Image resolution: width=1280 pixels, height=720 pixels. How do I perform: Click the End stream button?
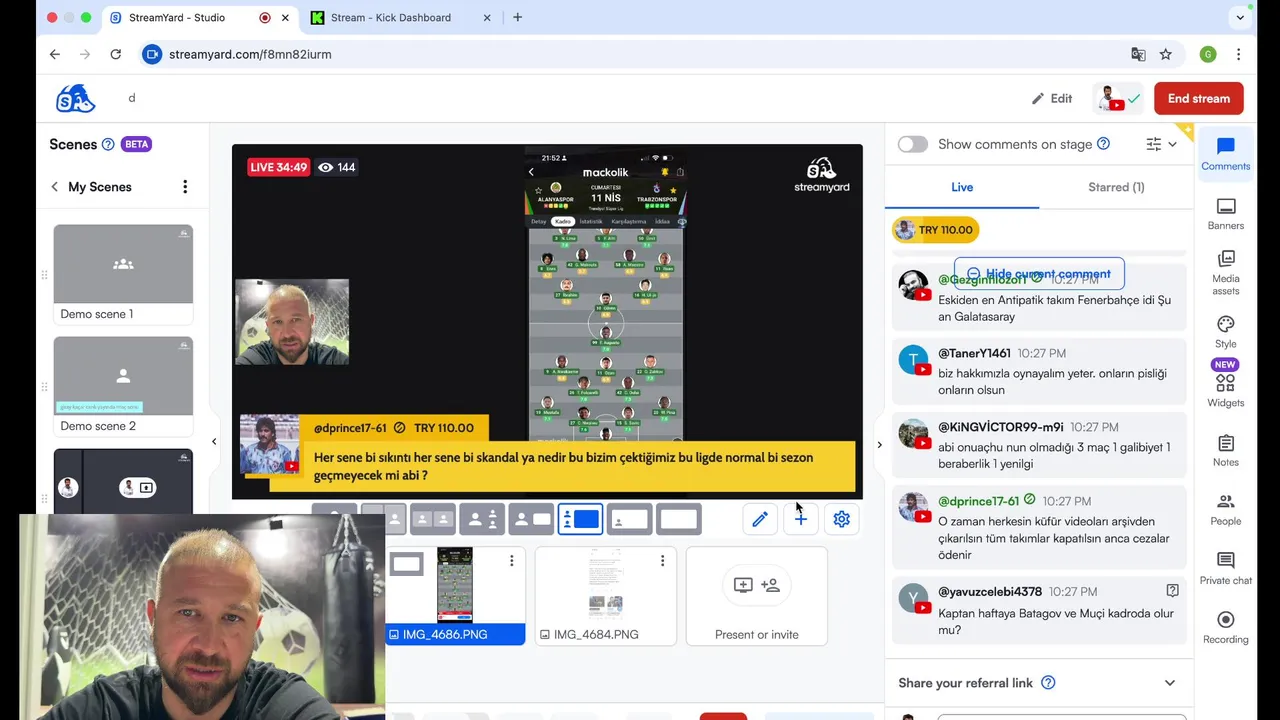click(1199, 98)
